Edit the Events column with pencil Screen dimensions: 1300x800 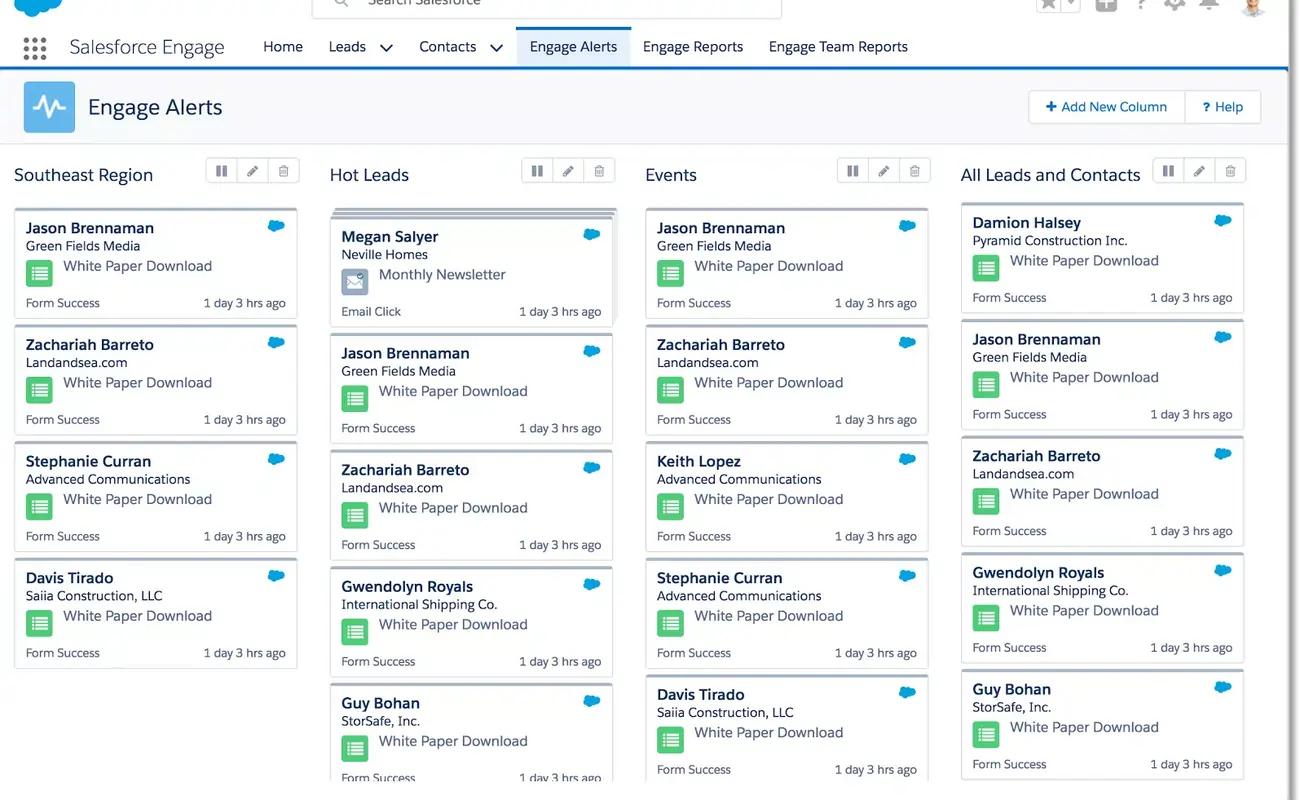884,171
